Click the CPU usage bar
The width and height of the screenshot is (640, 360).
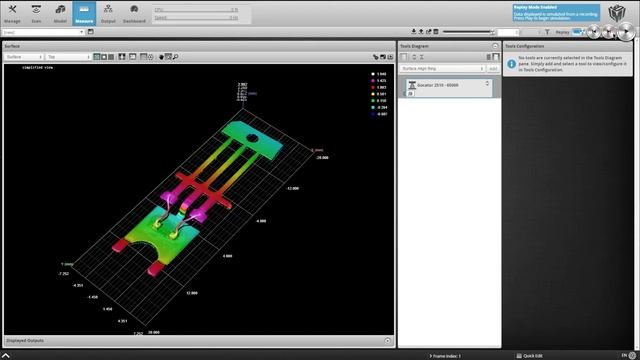pos(196,9)
